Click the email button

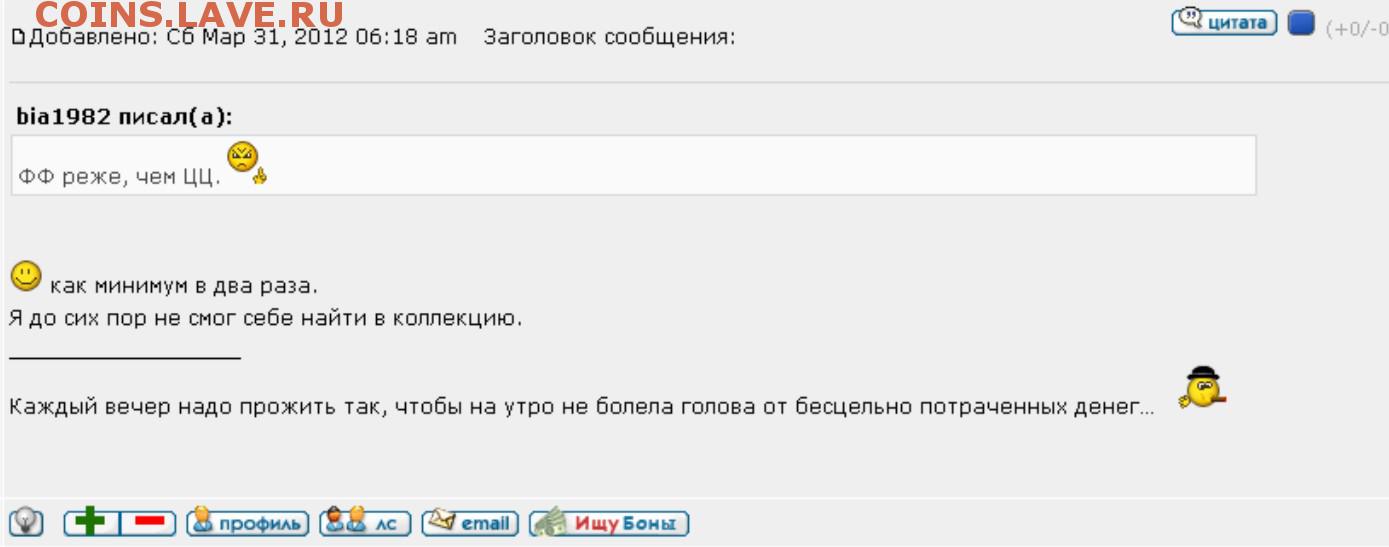470,522
